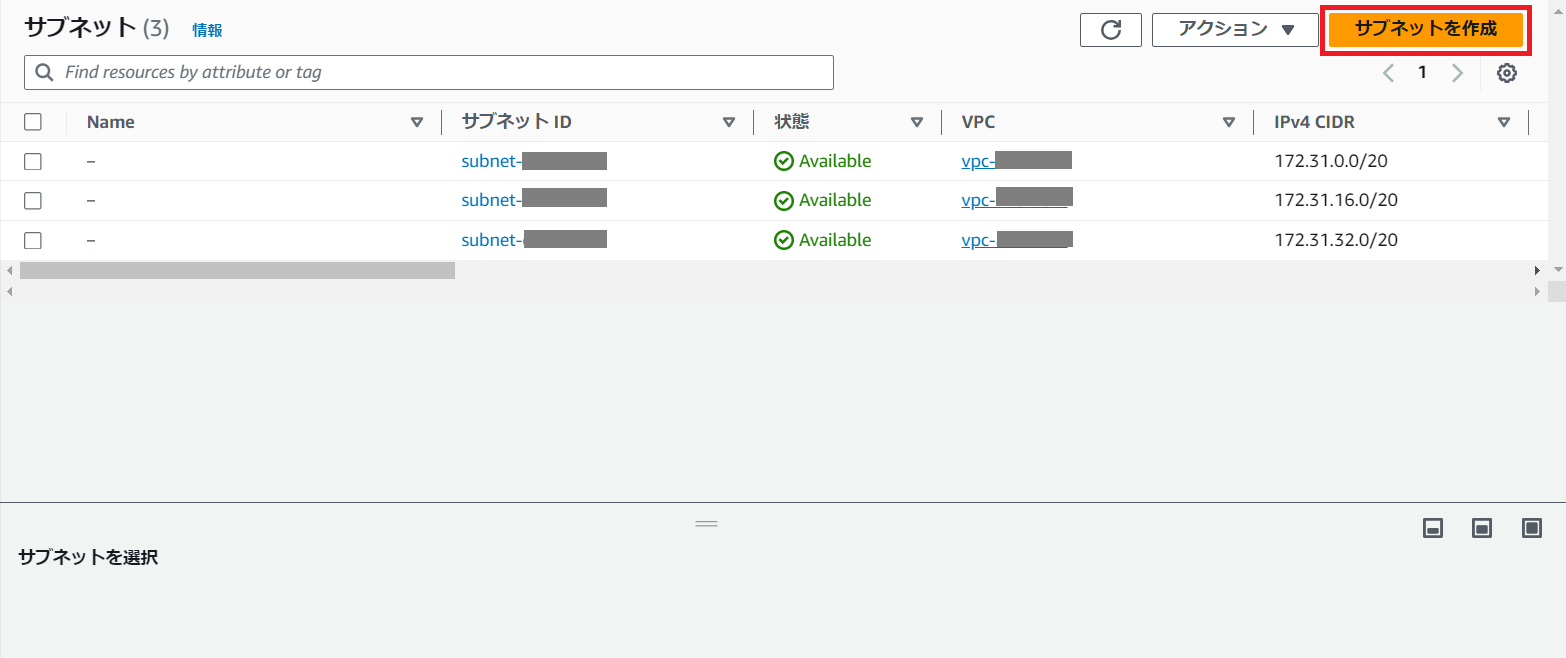Go to previous page arrow
This screenshot has height=658, width=1566.
coord(1388,73)
